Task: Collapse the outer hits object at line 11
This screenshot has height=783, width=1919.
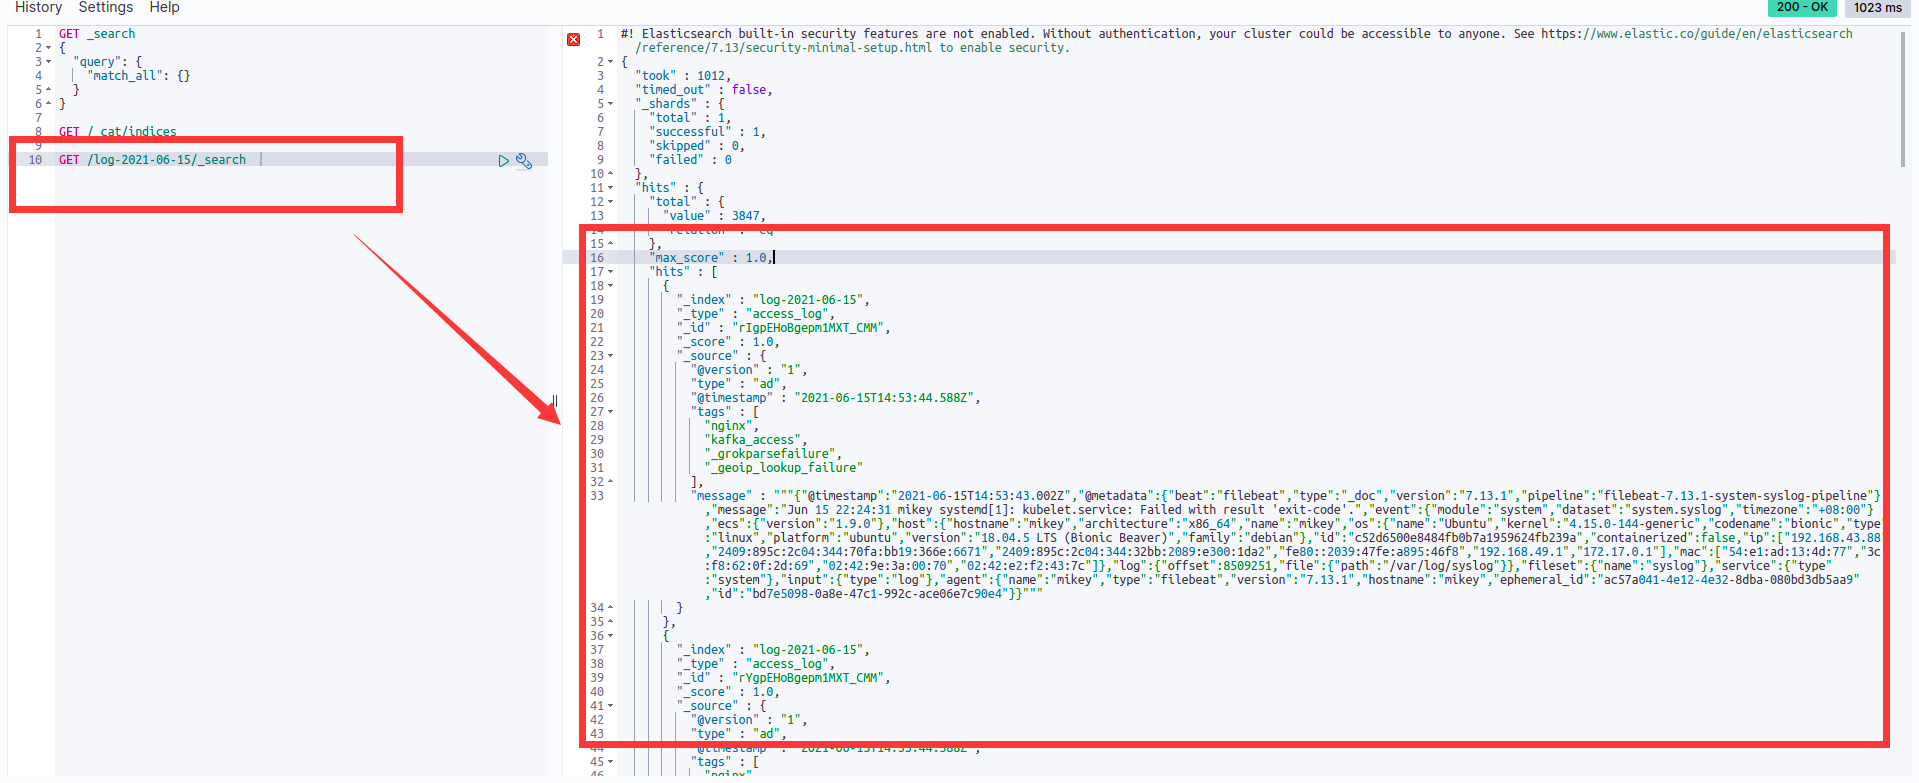Action: point(611,188)
